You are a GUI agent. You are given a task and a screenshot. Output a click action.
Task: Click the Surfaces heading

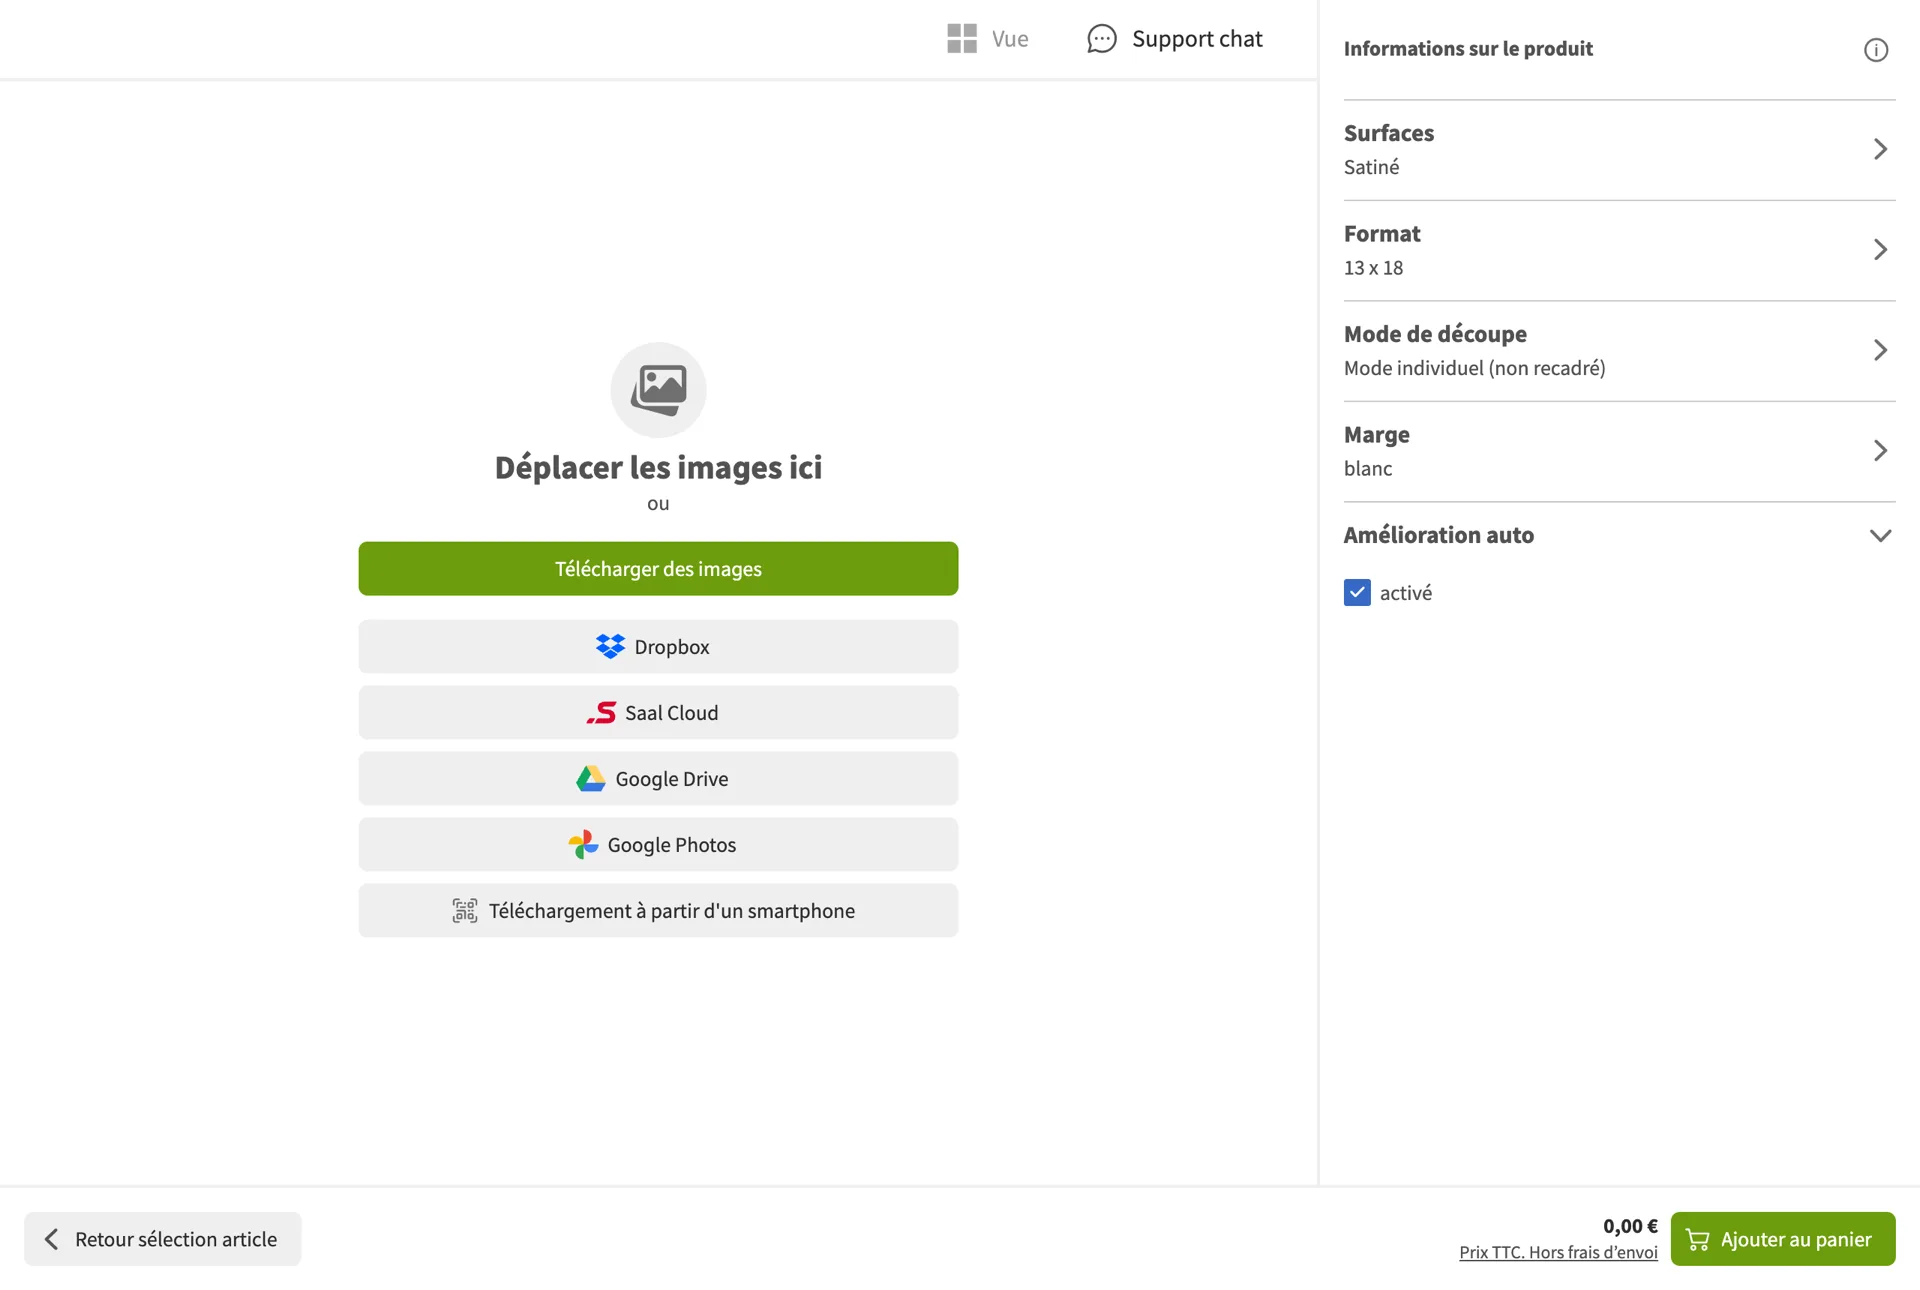1389,133
